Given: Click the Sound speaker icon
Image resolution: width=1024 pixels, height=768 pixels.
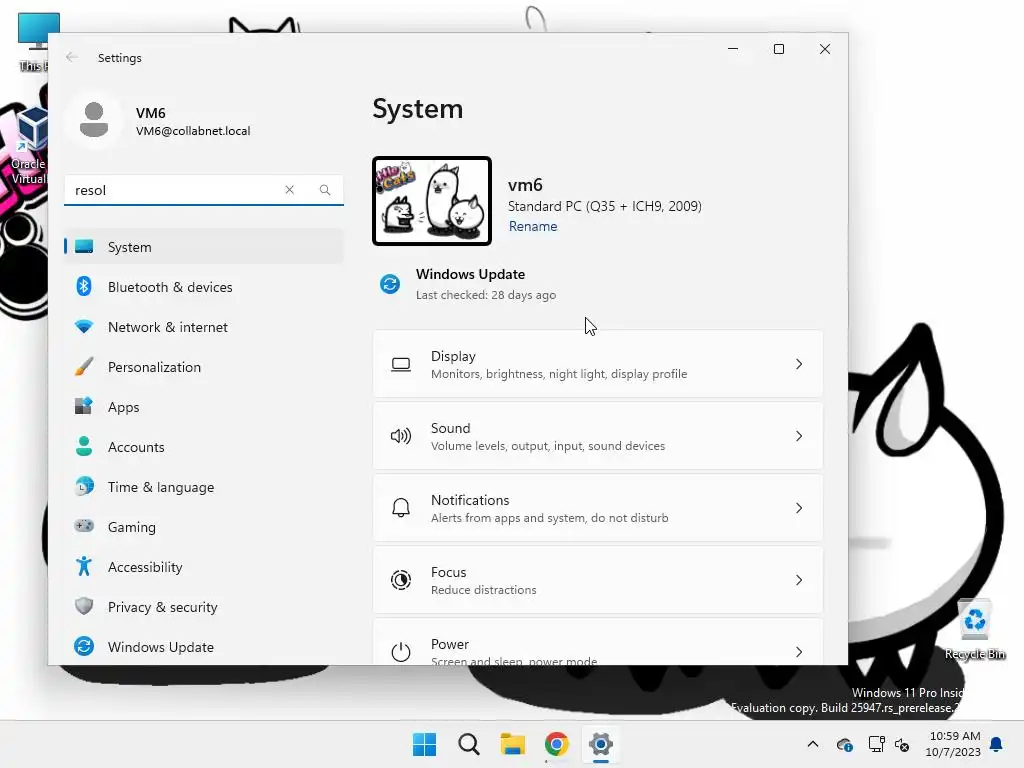Looking at the screenshot, I should click(x=401, y=436).
